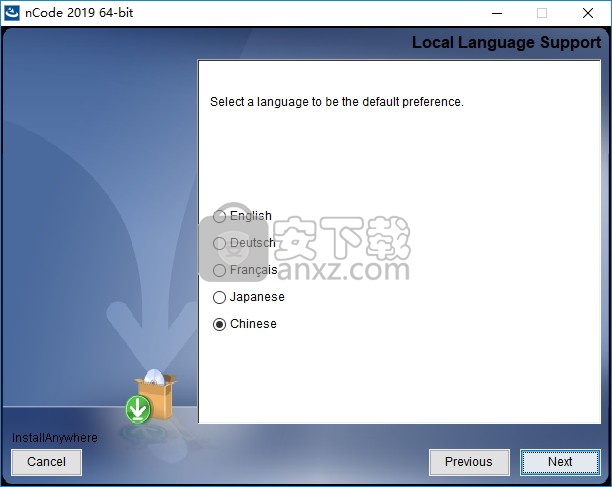Click the Next button
Screen dimensions: 612x487
coord(560,462)
